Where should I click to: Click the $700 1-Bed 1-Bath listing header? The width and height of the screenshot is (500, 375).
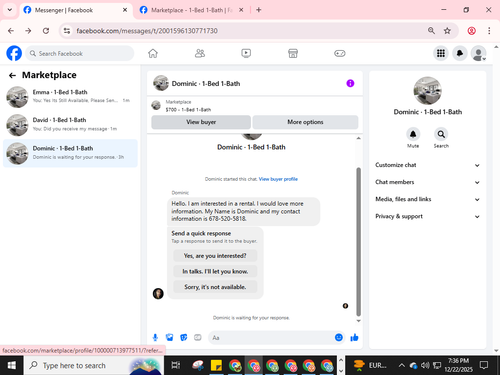[254, 106]
